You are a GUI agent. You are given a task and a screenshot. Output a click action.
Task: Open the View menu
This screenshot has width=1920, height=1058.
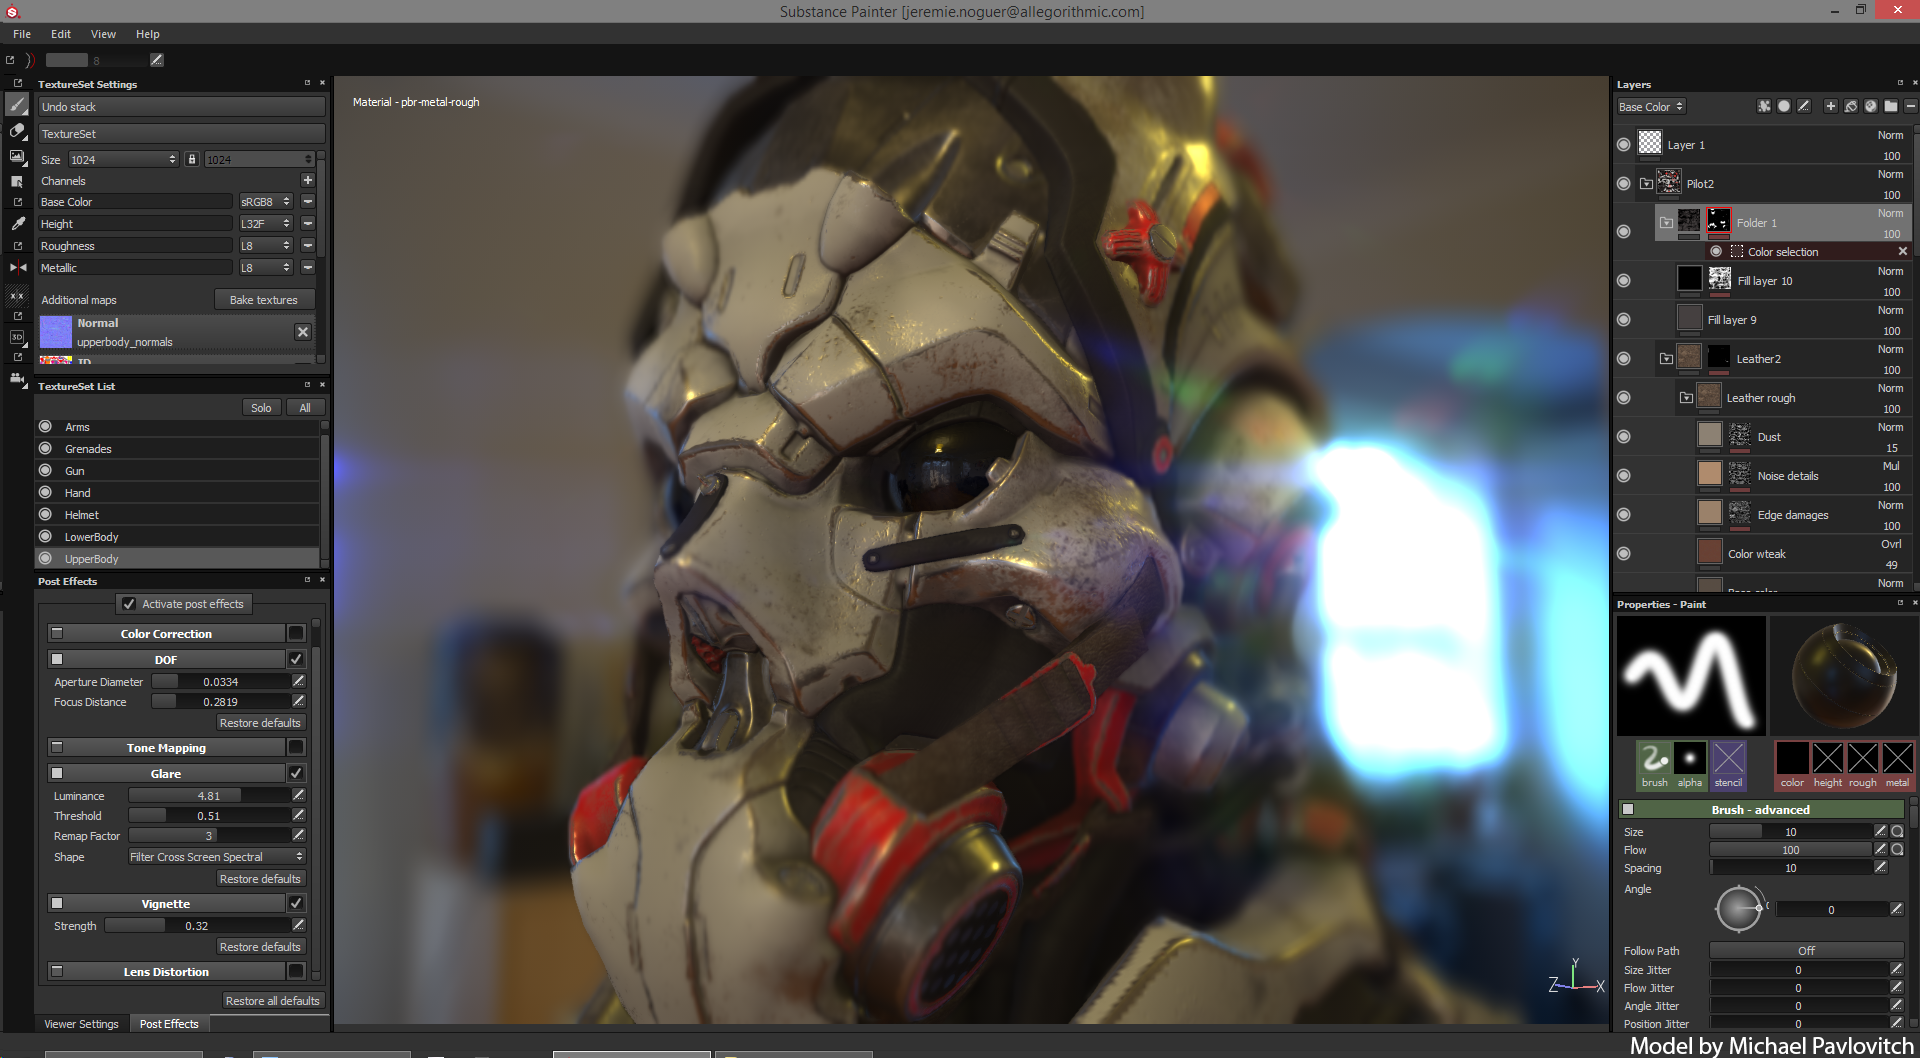[x=103, y=34]
